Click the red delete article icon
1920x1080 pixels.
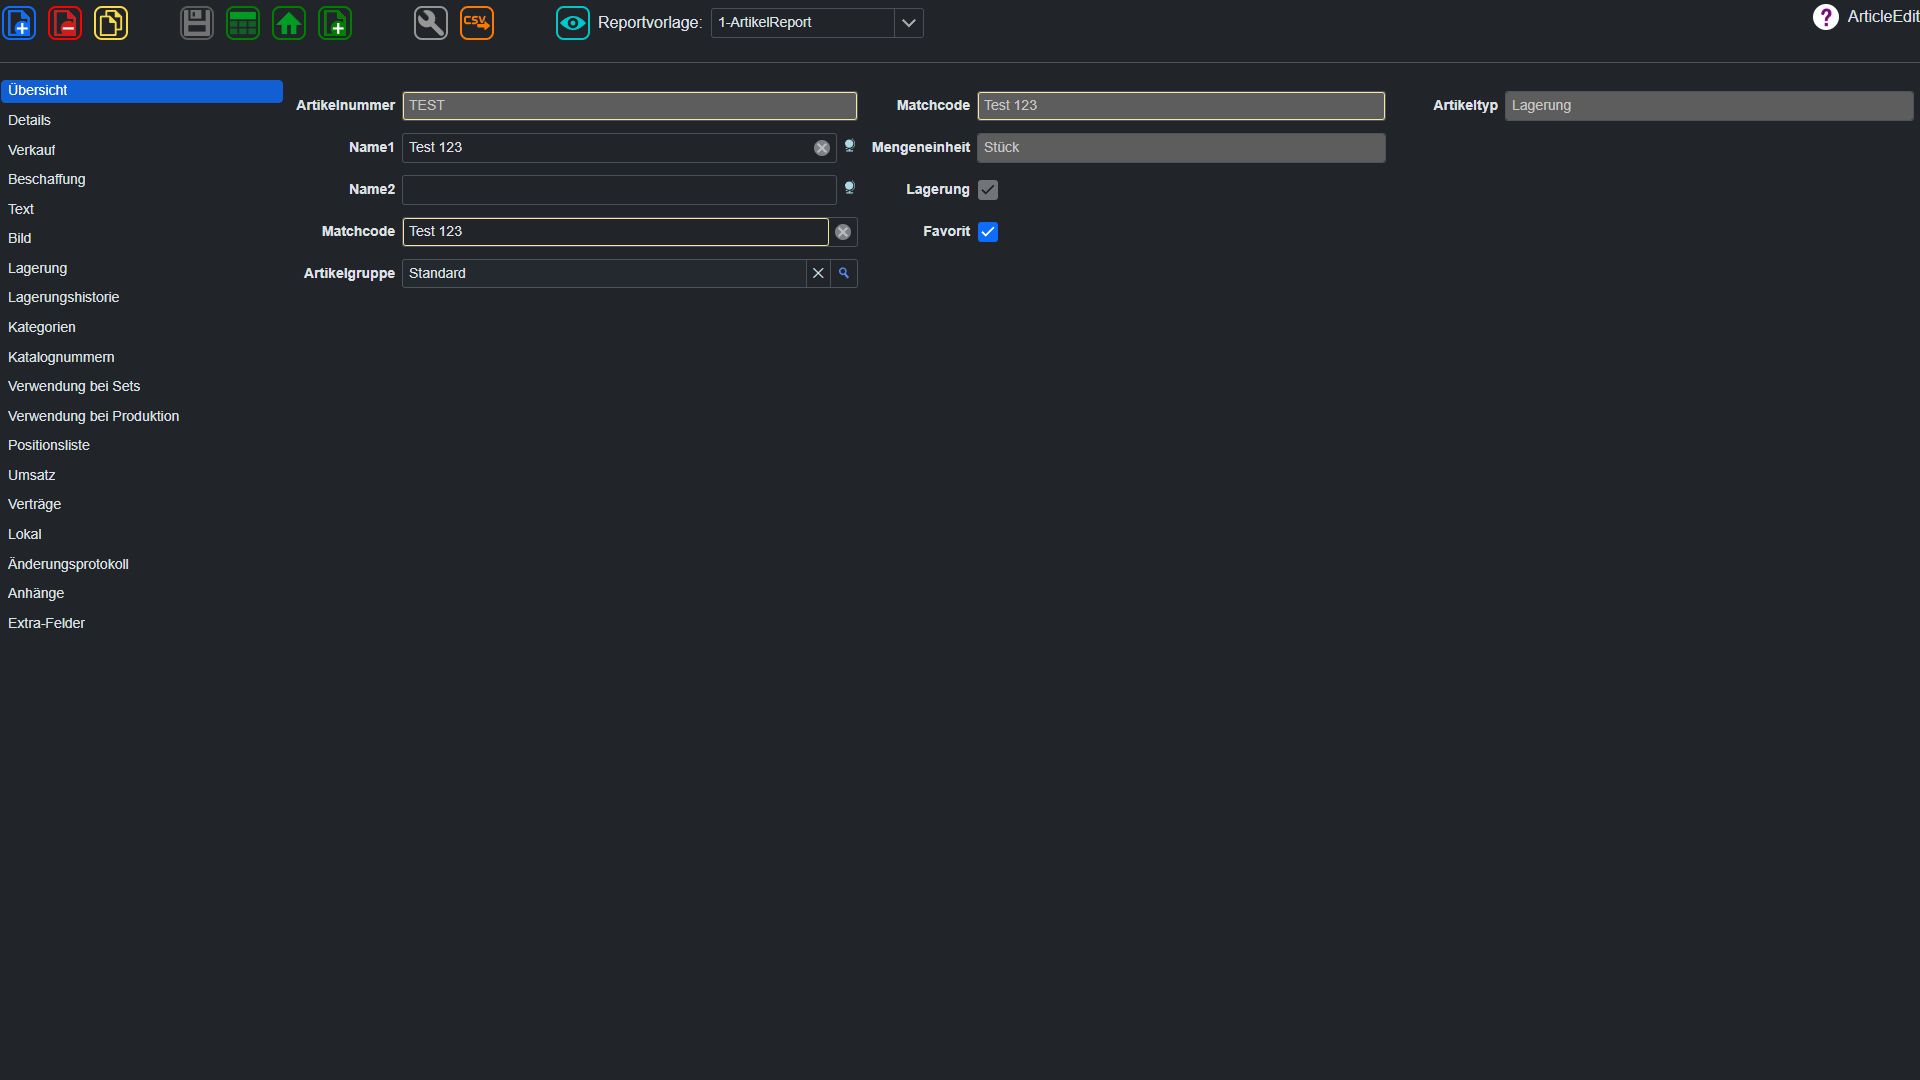click(65, 23)
